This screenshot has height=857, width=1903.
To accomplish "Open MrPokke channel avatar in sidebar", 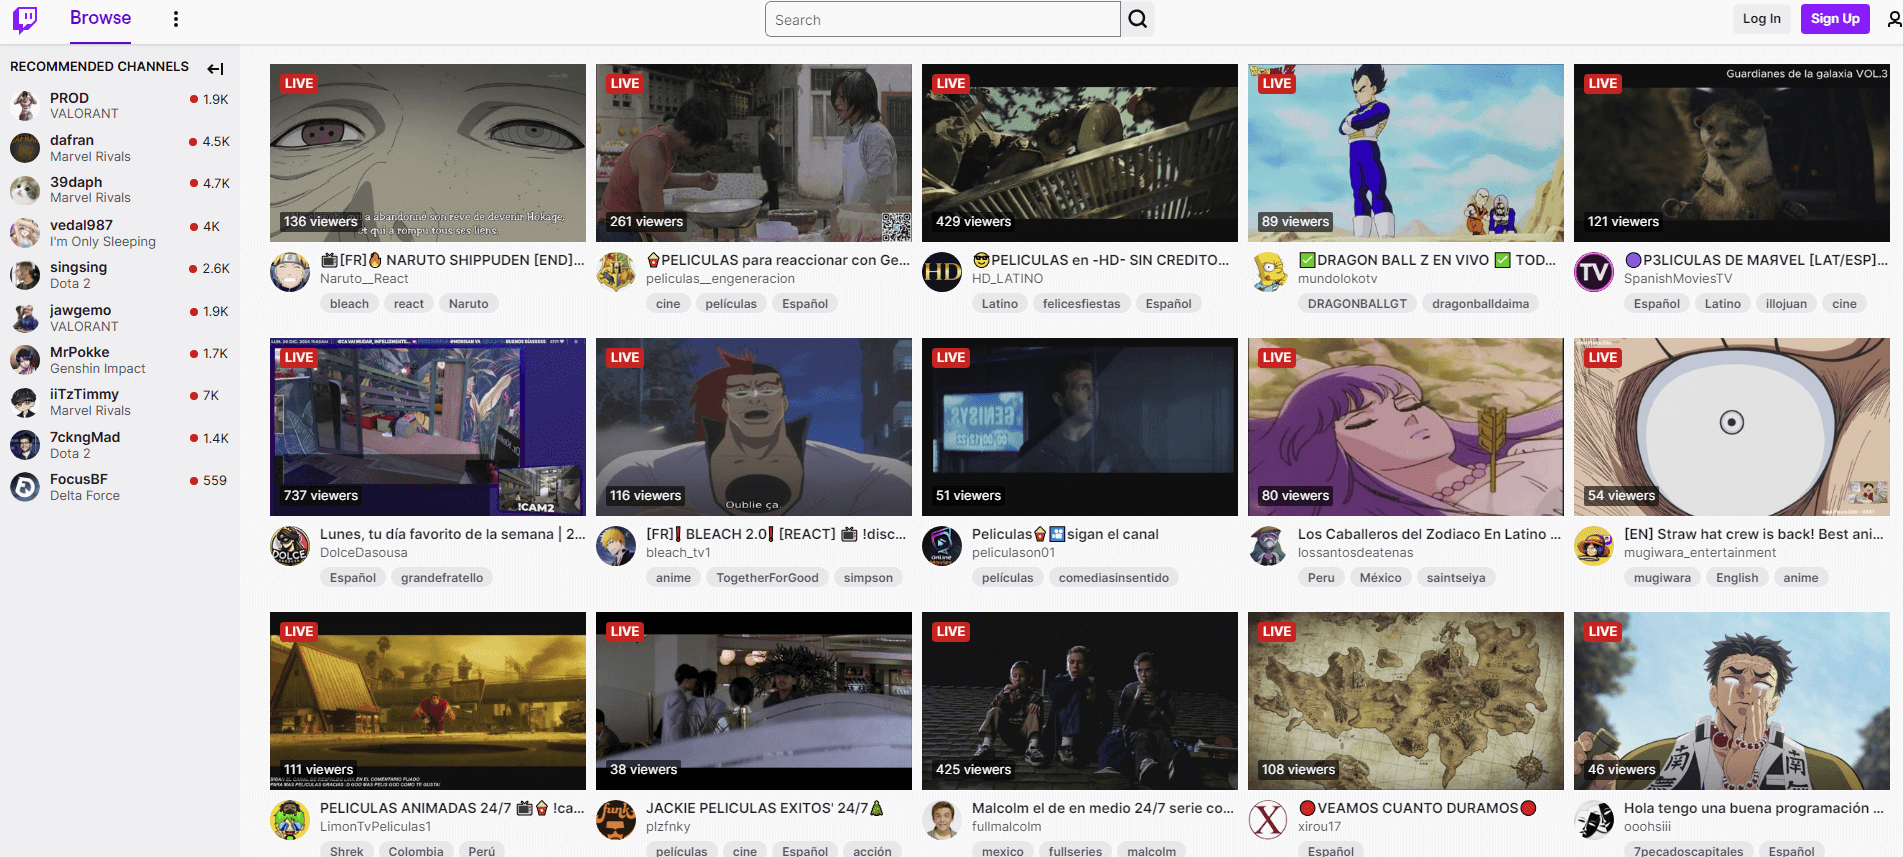I will 25,360.
